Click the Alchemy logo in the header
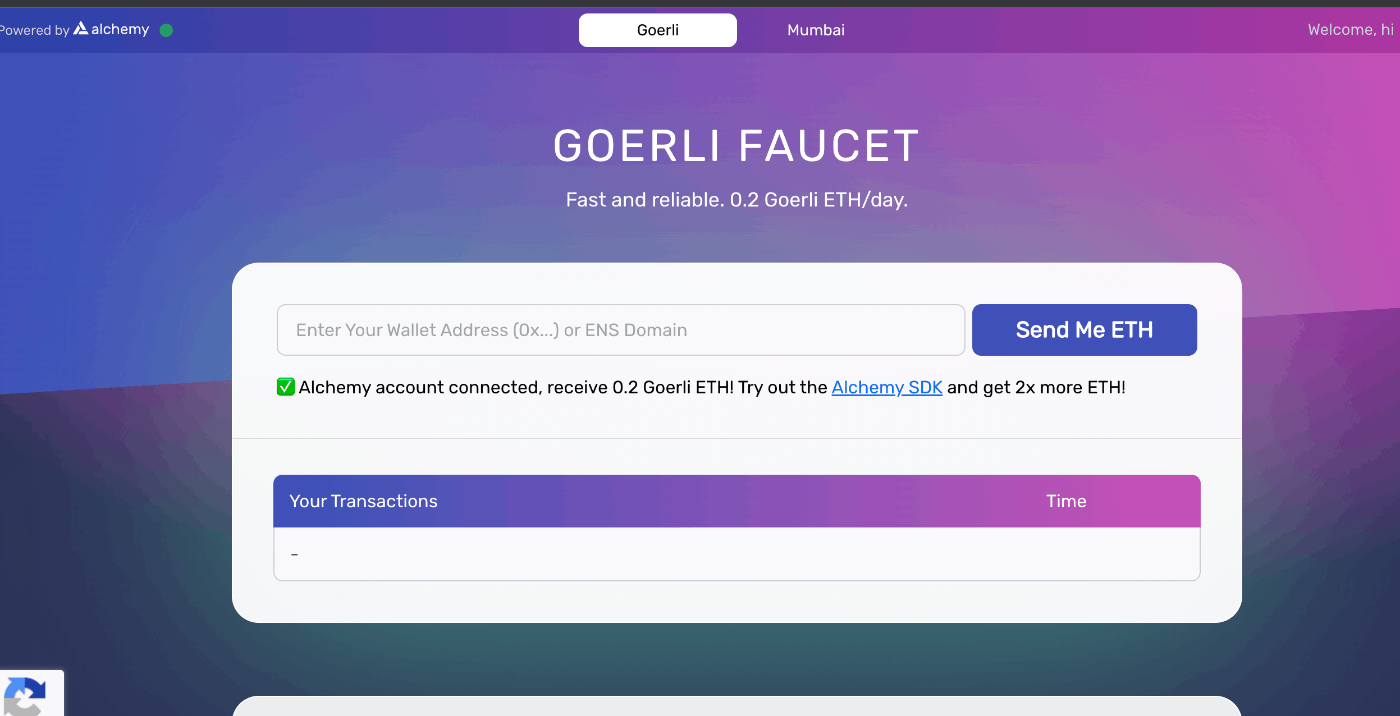Viewport: 1400px width, 716px height. (114, 29)
